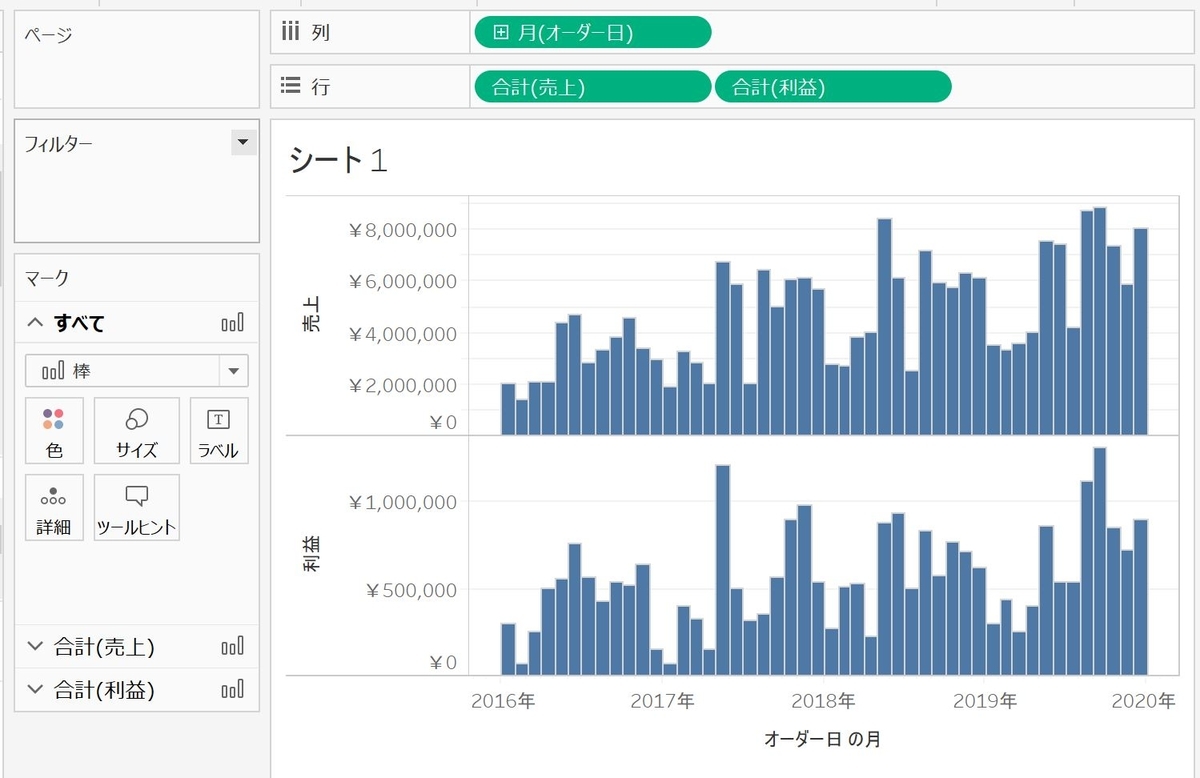This screenshot has height=778, width=1200.
Task: Click the ¥6,000,000 axis label
Action: [402, 281]
